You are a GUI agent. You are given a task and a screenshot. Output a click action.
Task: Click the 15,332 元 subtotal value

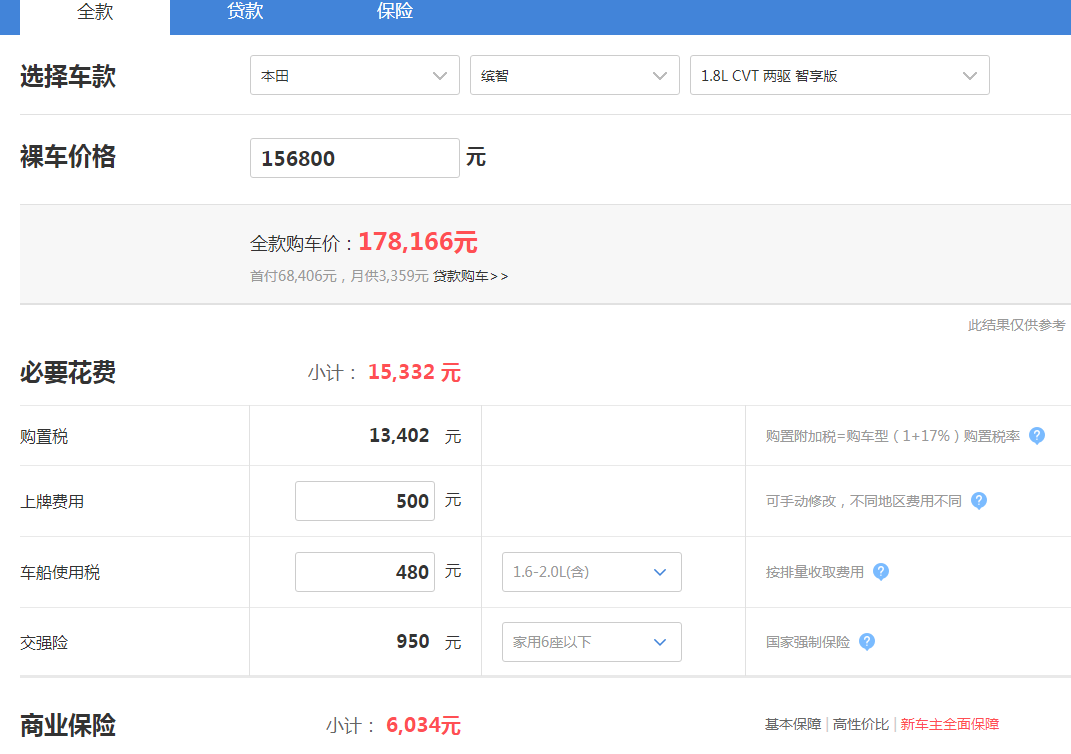(414, 372)
